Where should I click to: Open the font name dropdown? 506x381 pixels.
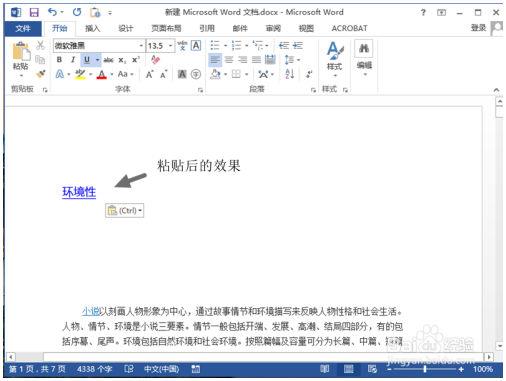[x=141, y=46]
